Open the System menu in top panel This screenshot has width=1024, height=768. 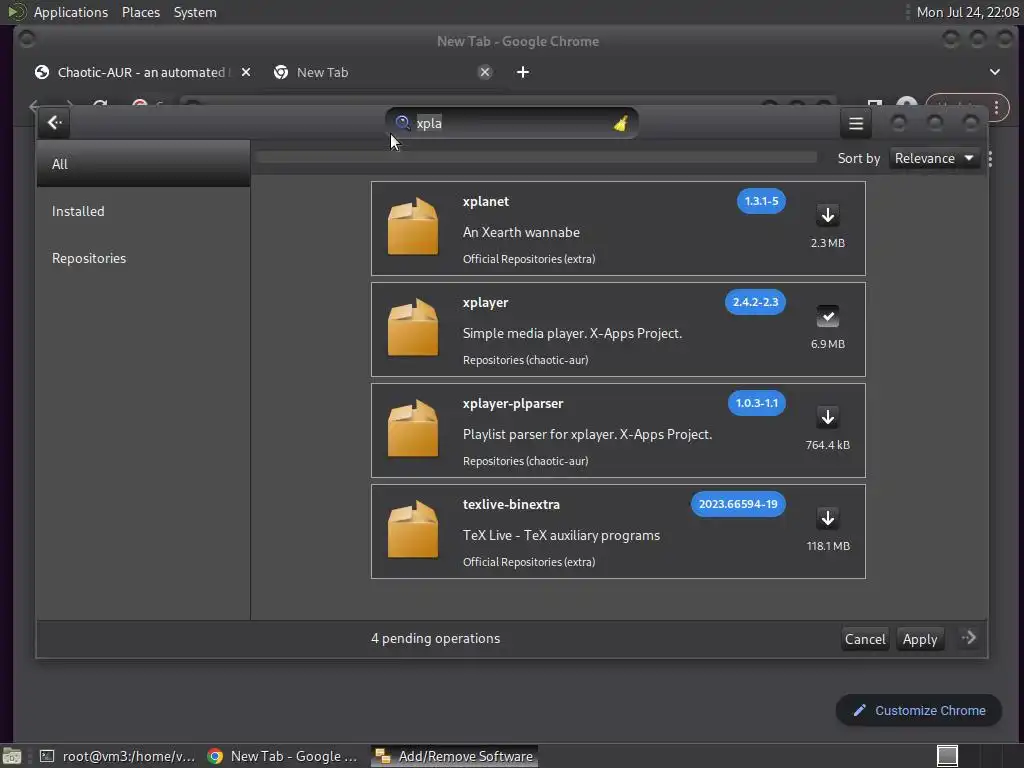coord(195,12)
